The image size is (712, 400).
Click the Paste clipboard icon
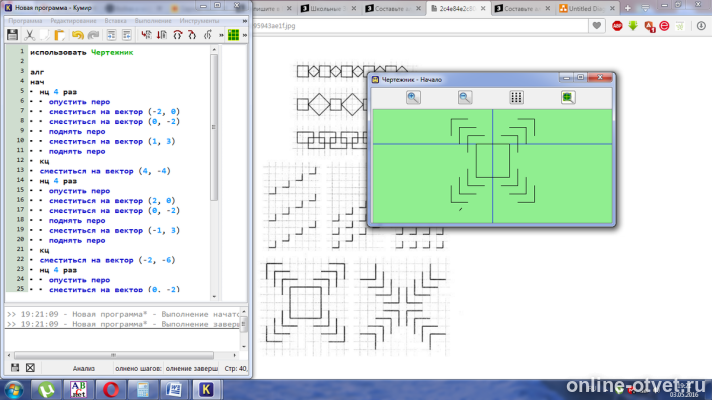click(59, 35)
